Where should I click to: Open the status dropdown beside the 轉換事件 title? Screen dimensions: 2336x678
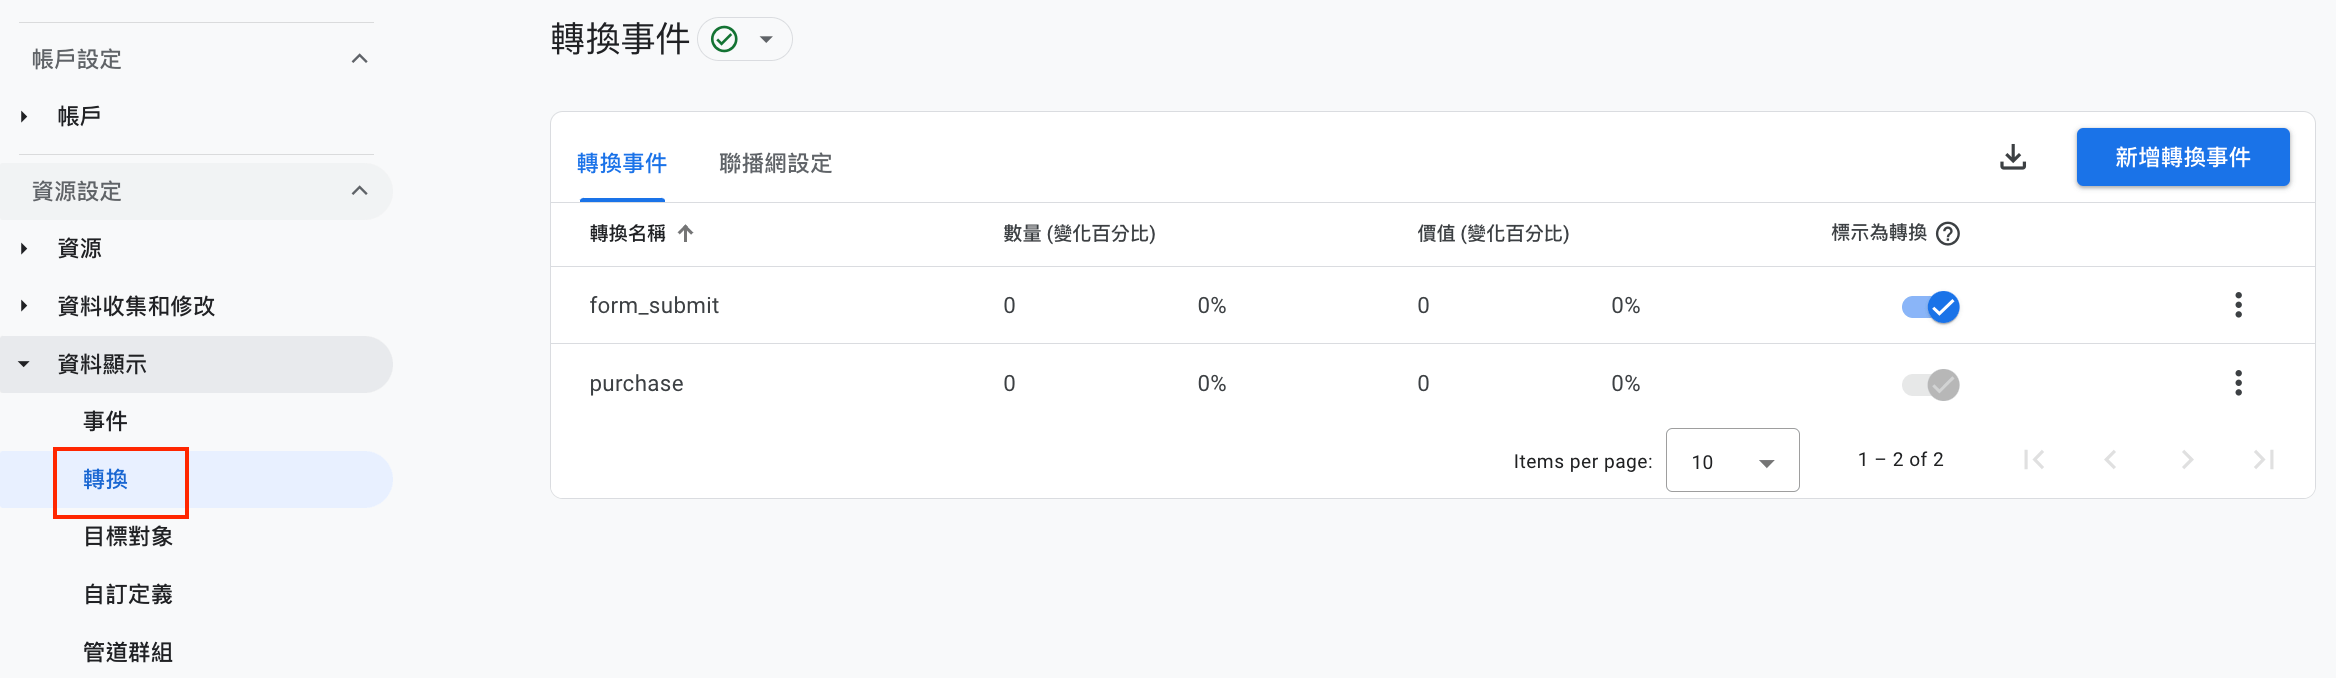pos(745,39)
